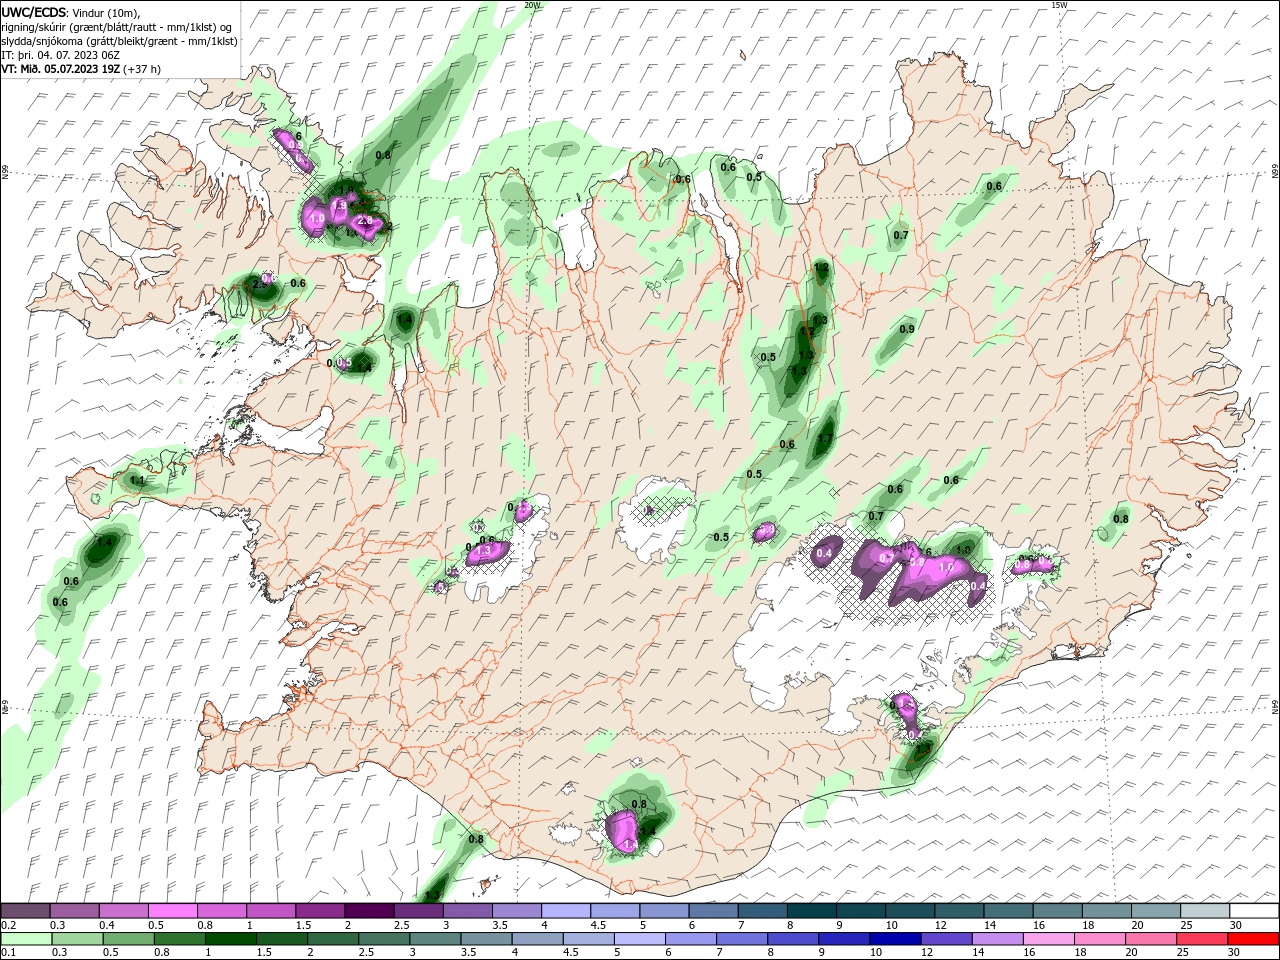Pick the light grey snow swatch starting at 25
1280x960 pixels.
[x=1204, y=910]
